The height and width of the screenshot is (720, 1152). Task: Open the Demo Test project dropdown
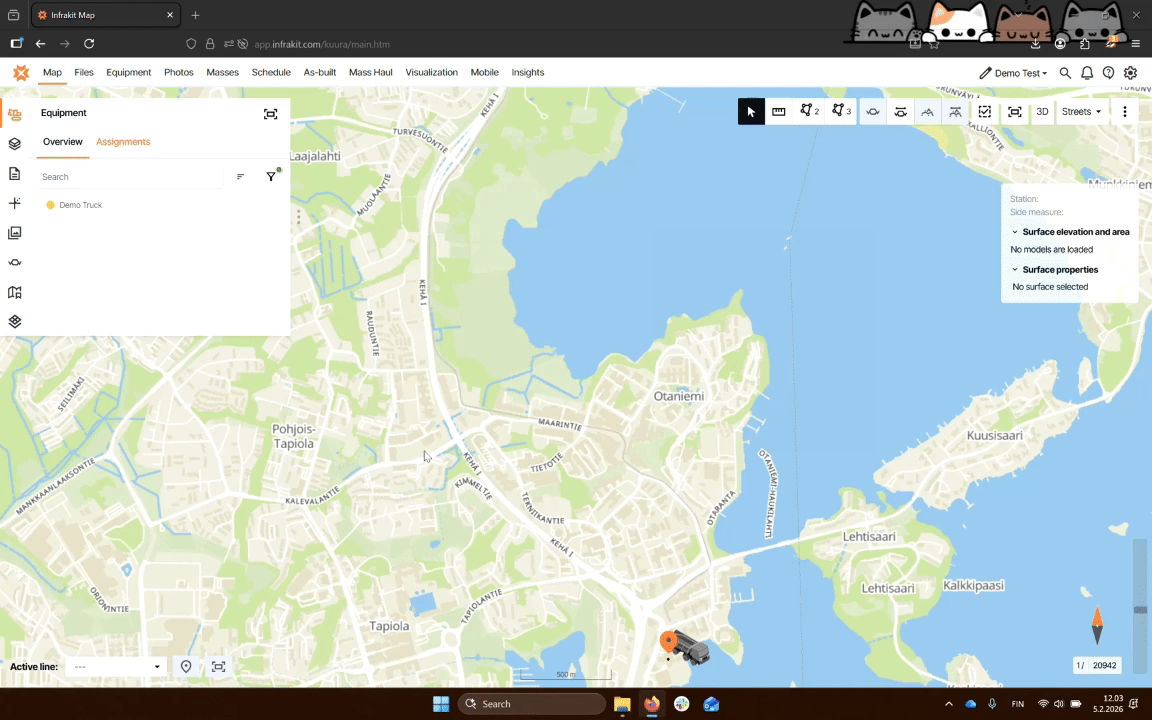point(1013,73)
